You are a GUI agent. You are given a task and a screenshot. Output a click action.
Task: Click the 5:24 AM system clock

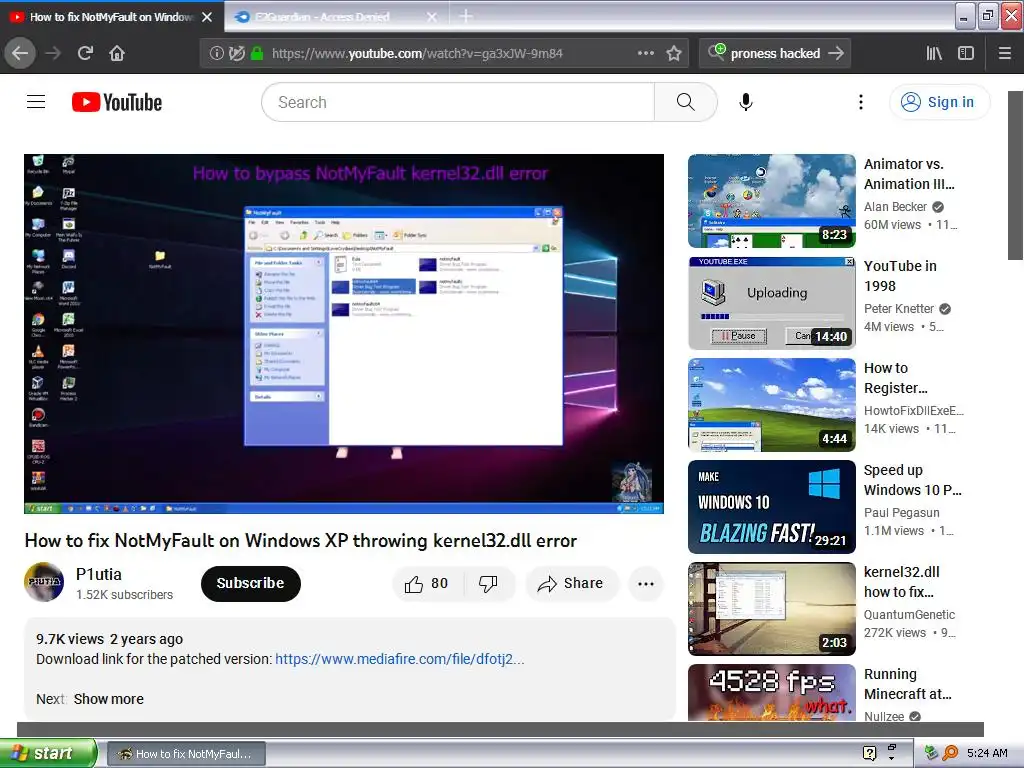pos(987,753)
